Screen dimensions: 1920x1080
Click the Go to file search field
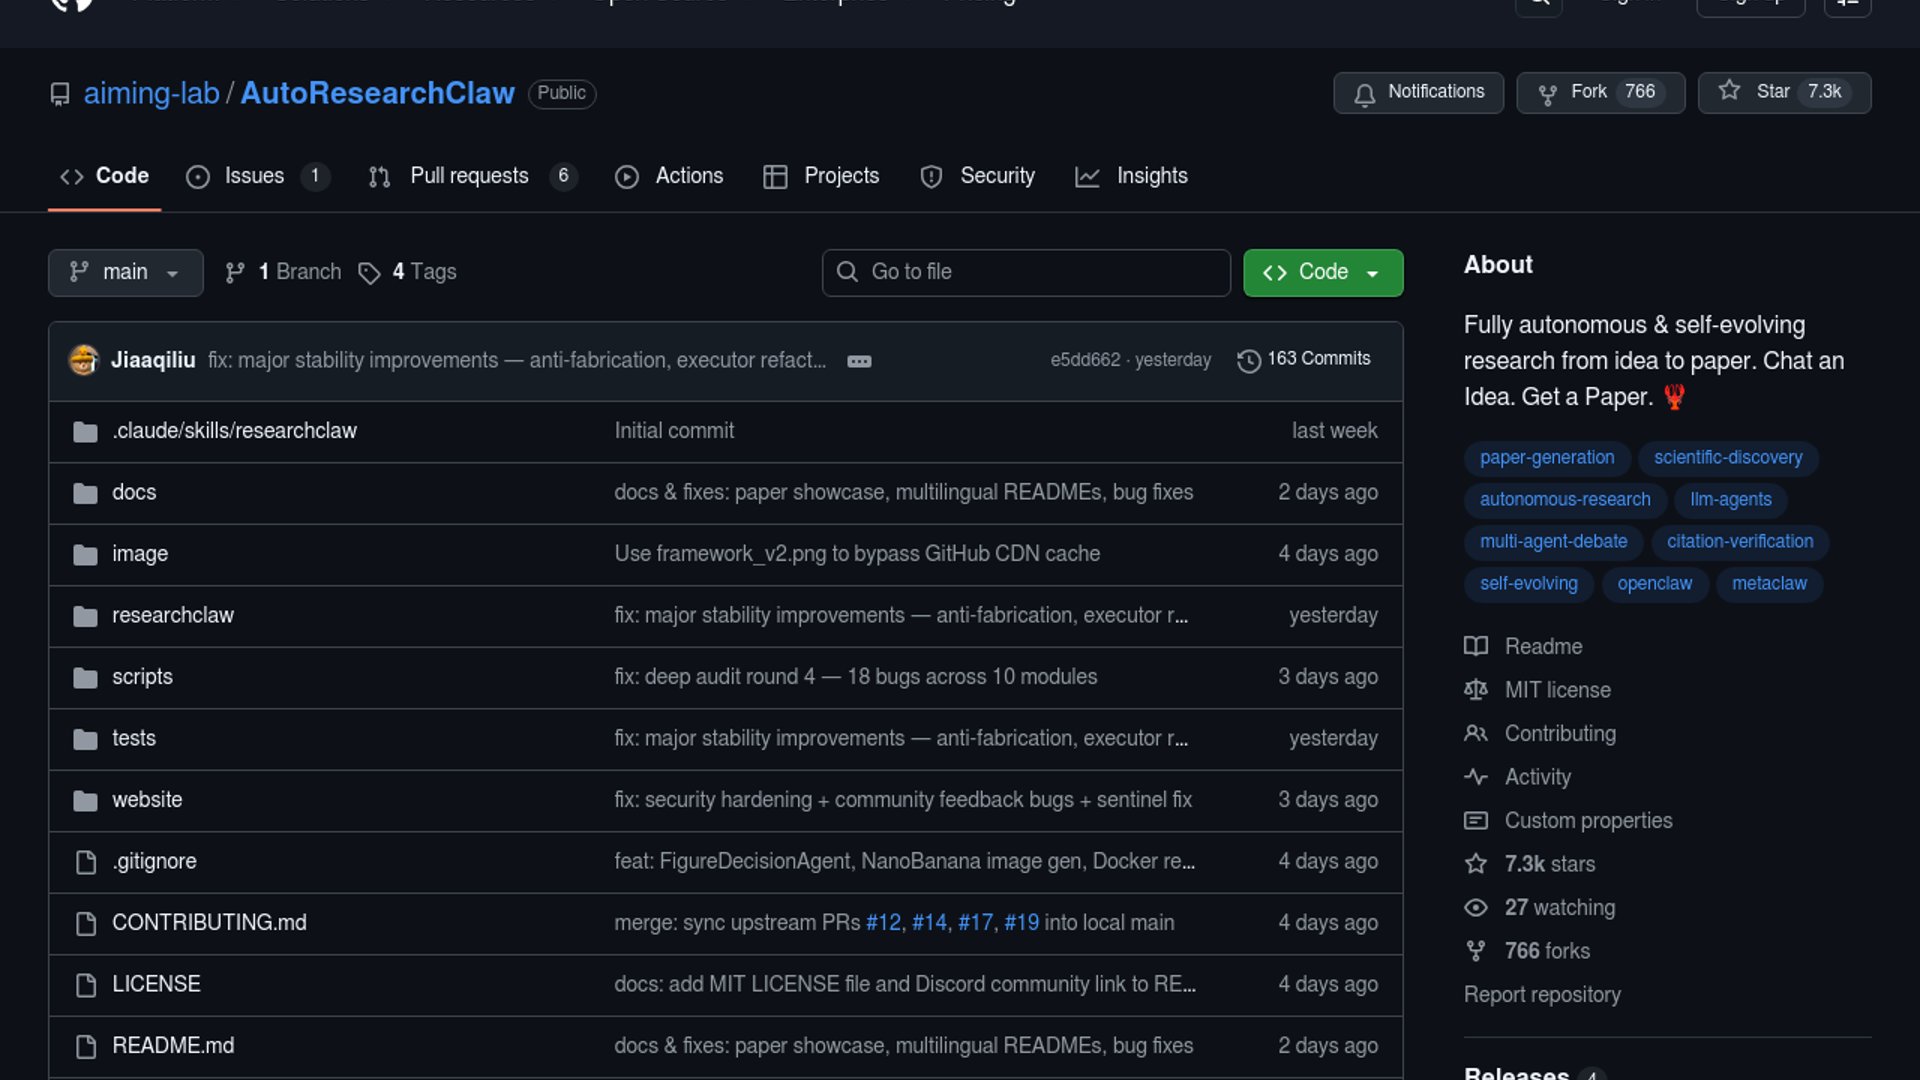(1026, 272)
